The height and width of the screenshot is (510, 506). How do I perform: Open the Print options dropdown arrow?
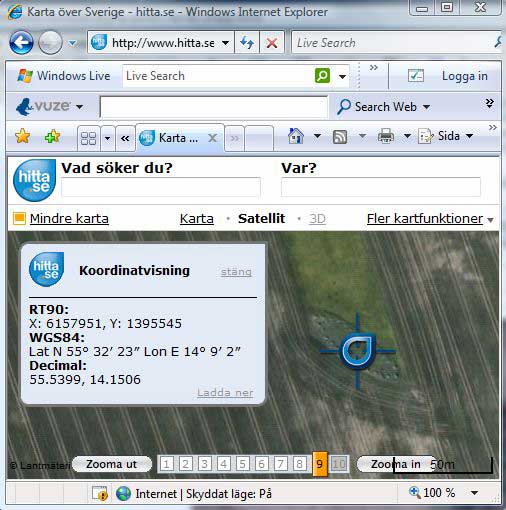coord(407,136)
